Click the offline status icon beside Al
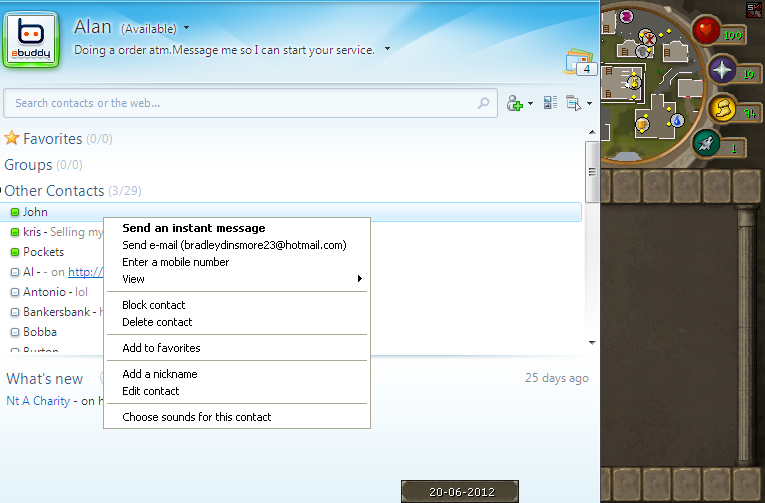Screen dimensions: 765x503 tap(15, 272)
